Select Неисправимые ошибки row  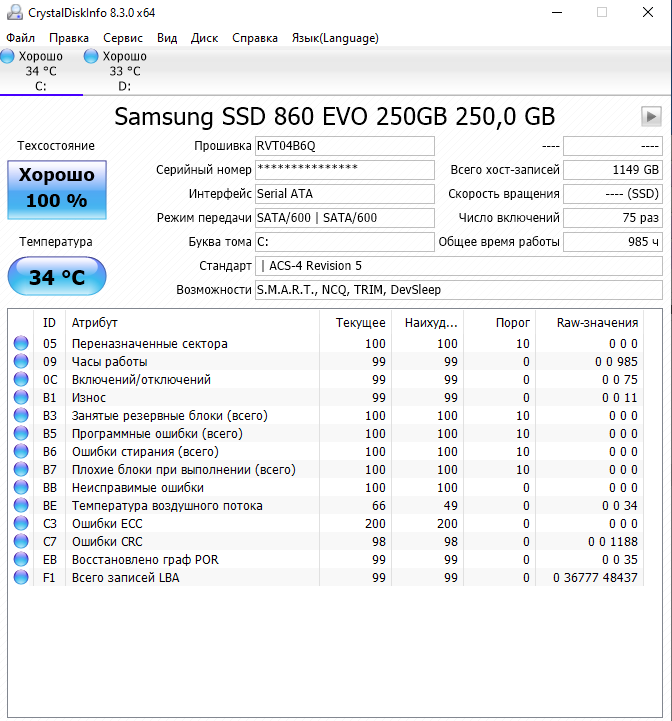(326, 487)
